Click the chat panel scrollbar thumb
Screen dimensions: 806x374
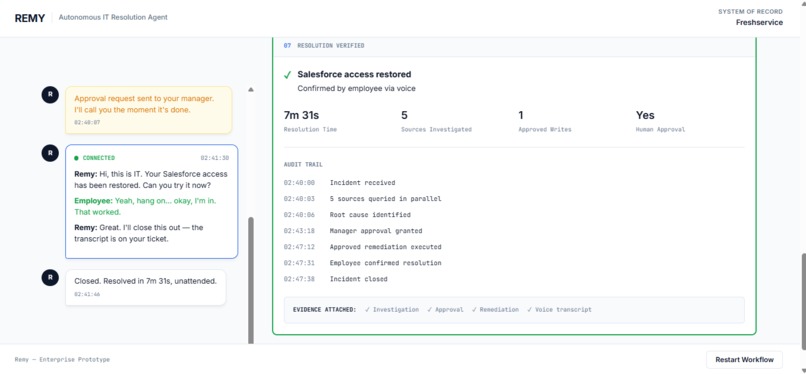[x=251, y=280]
